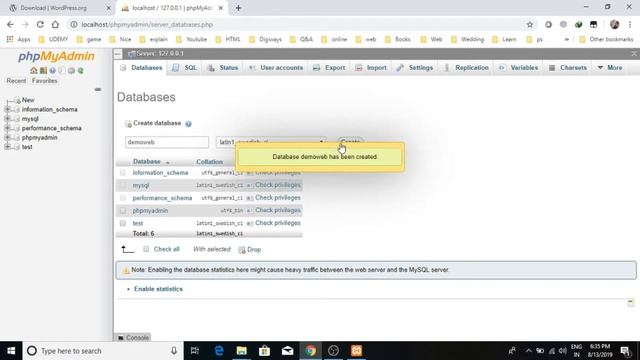Tick the Check all checkbox
The image size is (640, 360).
[x=146, y=249]
